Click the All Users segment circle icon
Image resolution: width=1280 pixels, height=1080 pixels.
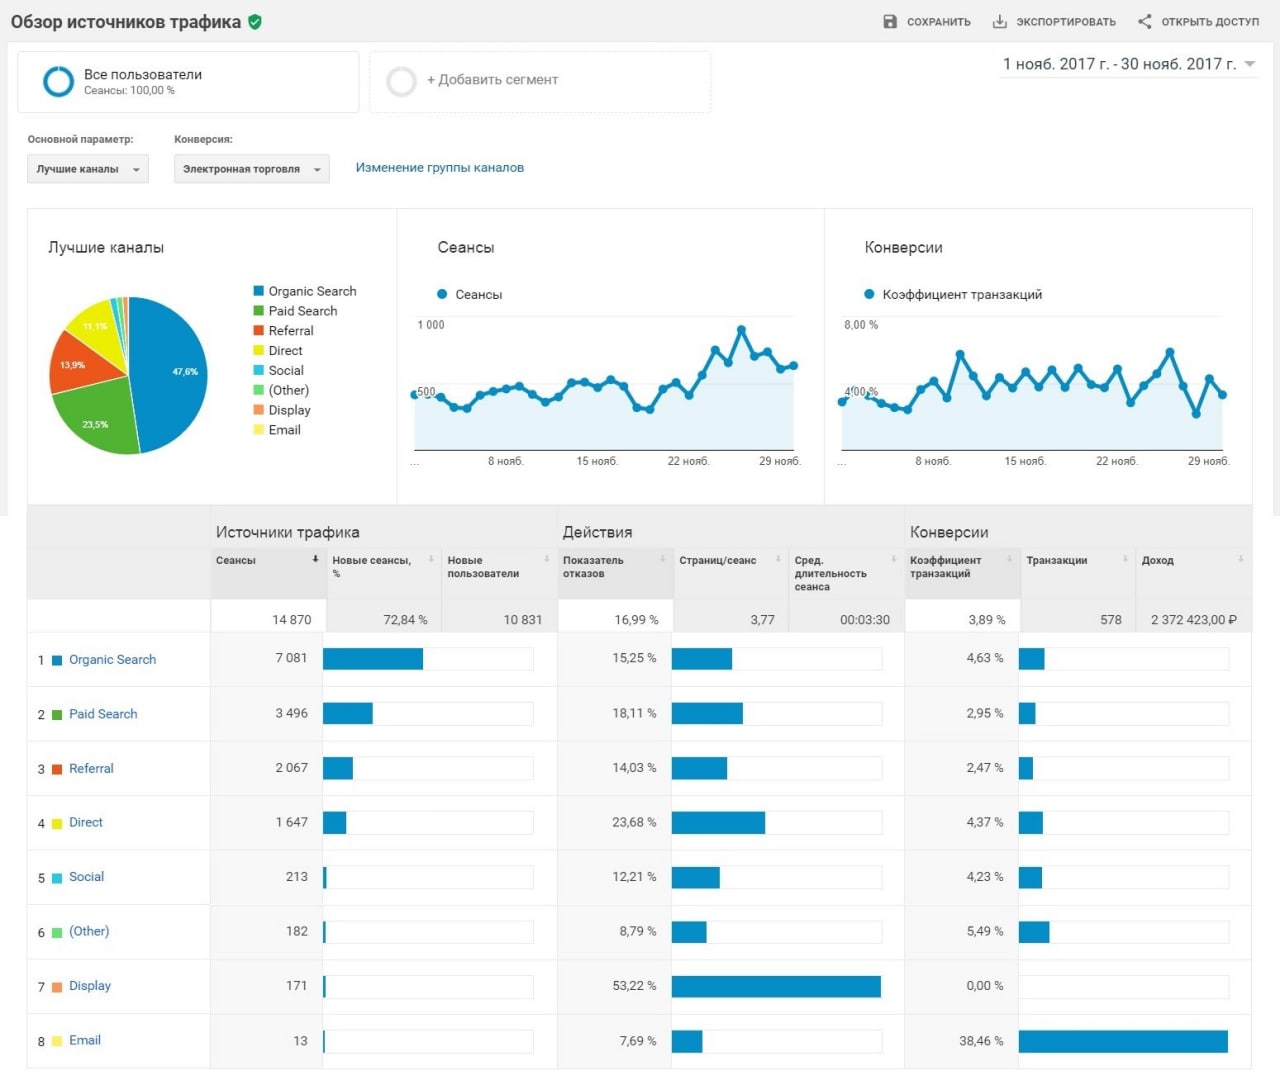point(58,81)
